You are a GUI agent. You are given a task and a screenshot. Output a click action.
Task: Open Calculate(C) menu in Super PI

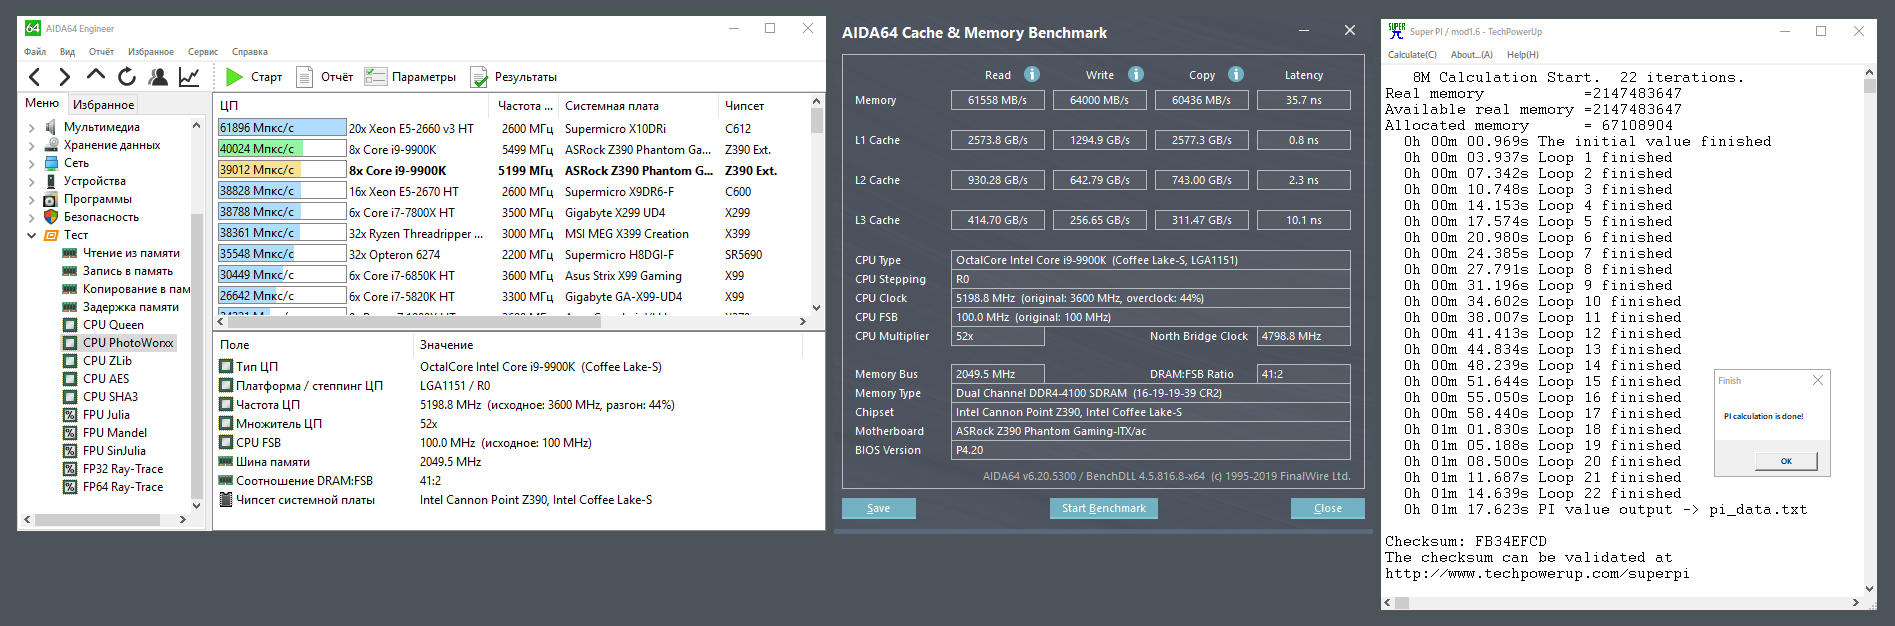click(1412, 55)
